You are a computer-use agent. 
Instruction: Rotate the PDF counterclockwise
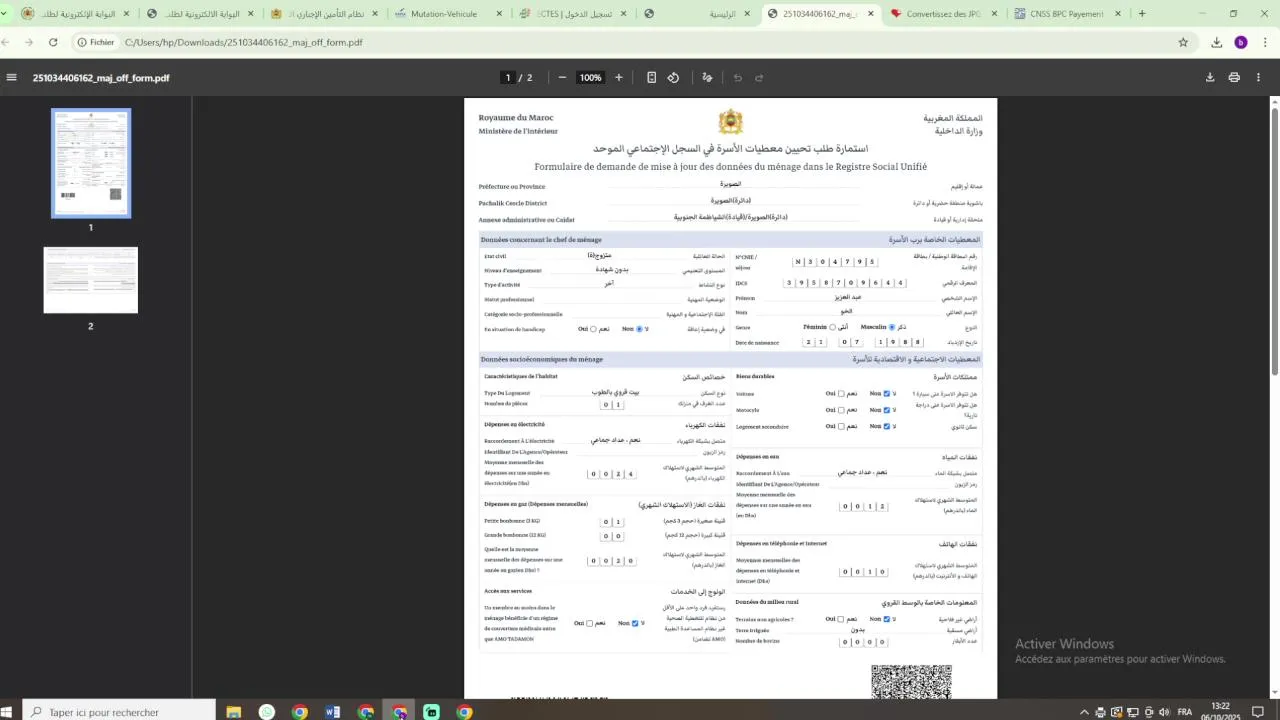pyautogui.click(x=673, y=78)
